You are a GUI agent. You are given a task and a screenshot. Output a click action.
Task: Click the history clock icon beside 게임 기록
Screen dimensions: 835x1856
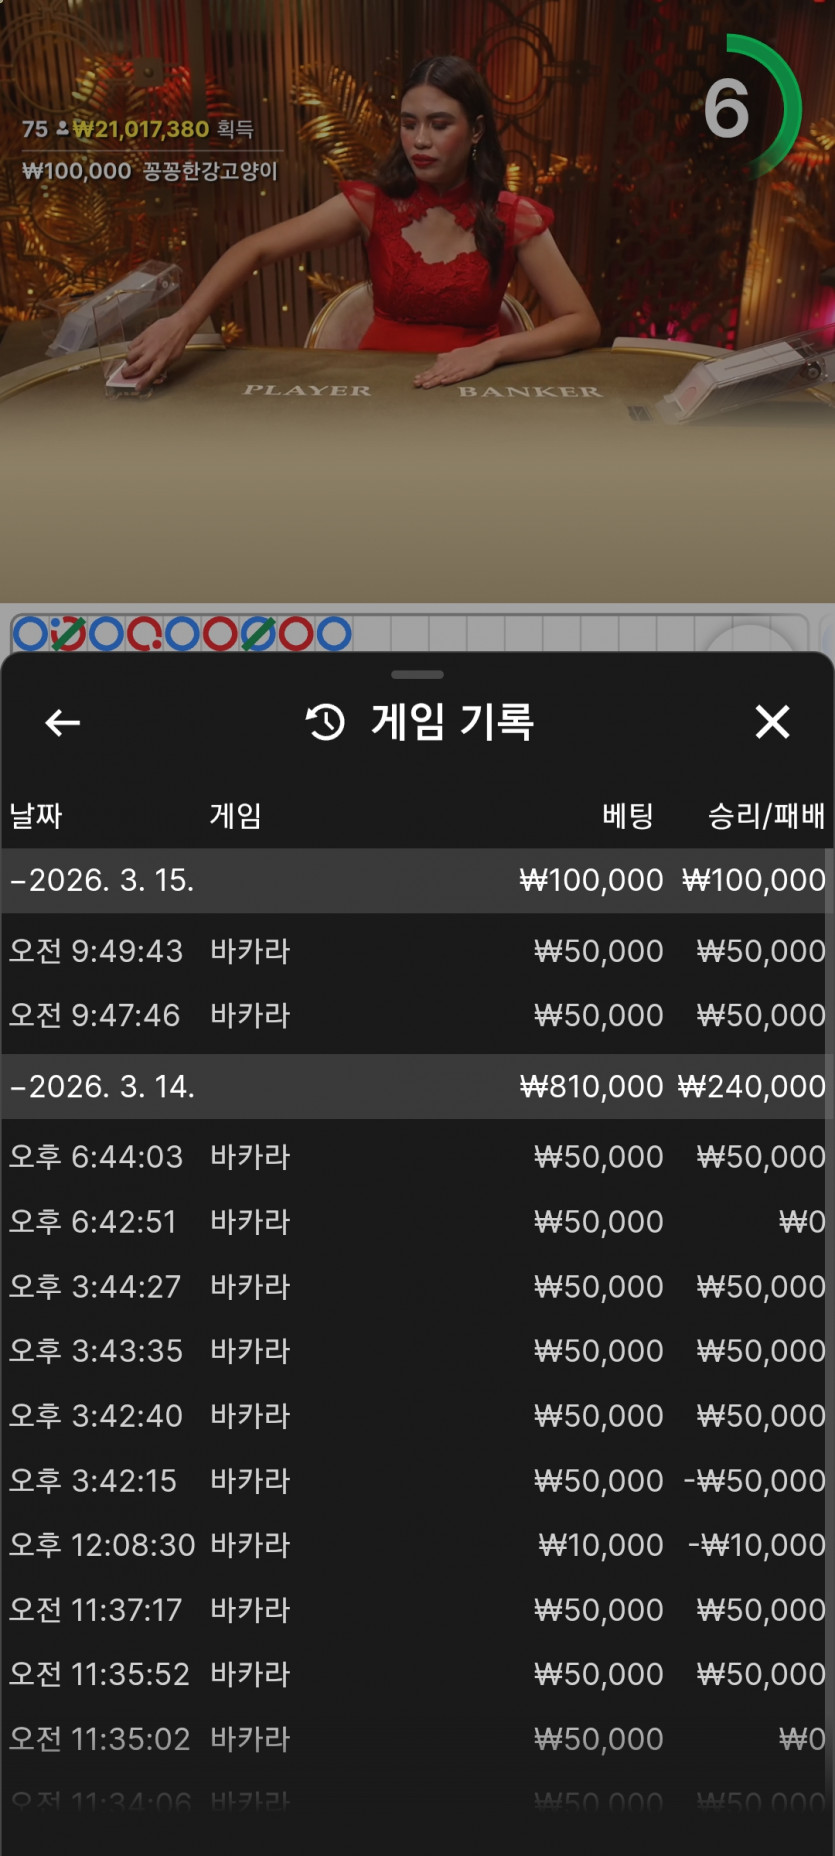coord(325,722)
